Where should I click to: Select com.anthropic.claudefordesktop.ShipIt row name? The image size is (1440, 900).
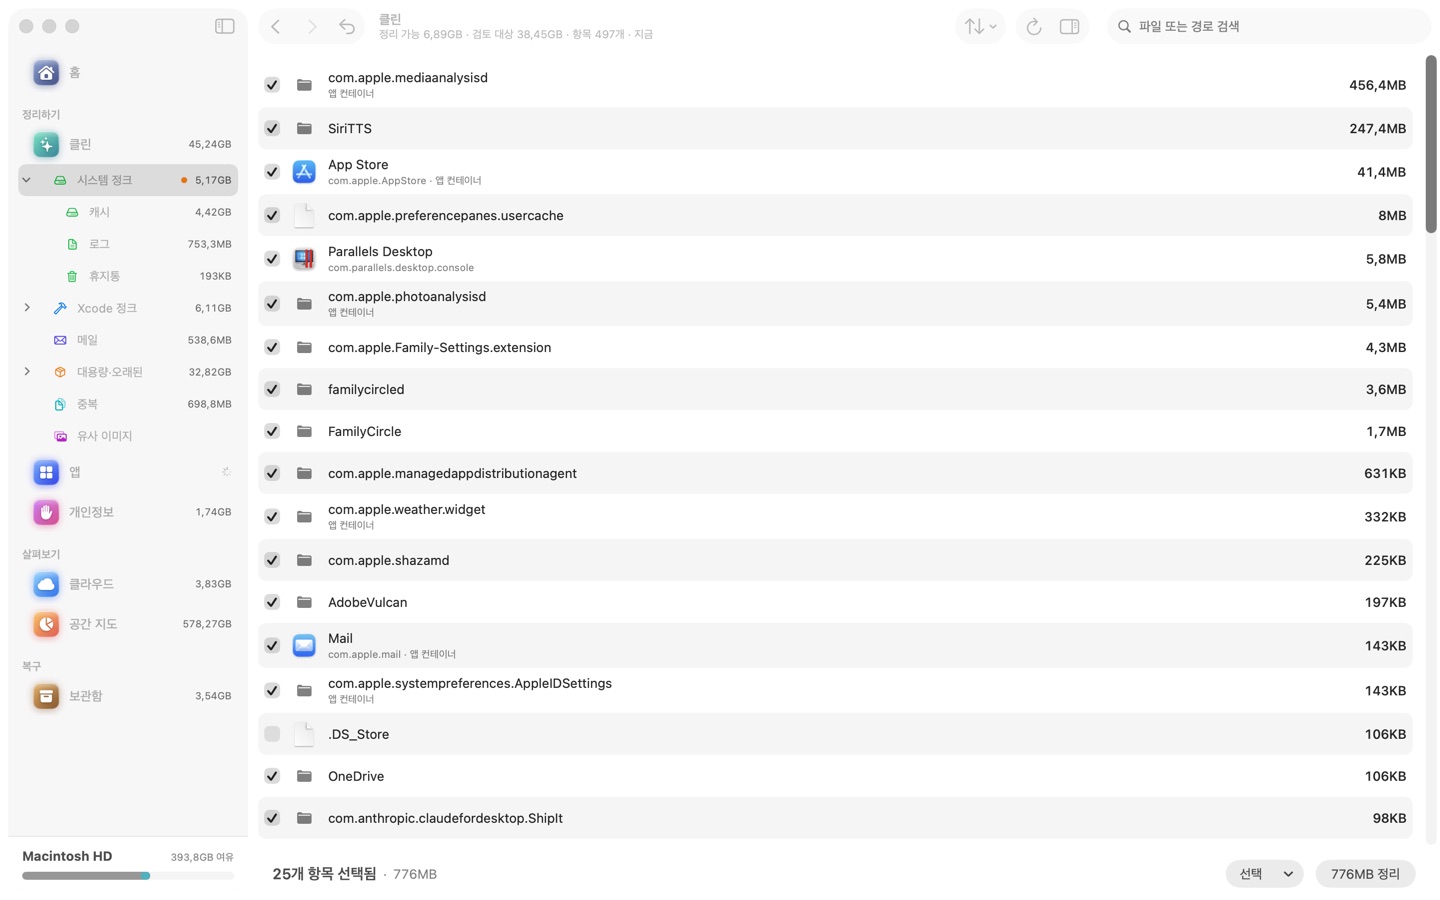point(445,818)
